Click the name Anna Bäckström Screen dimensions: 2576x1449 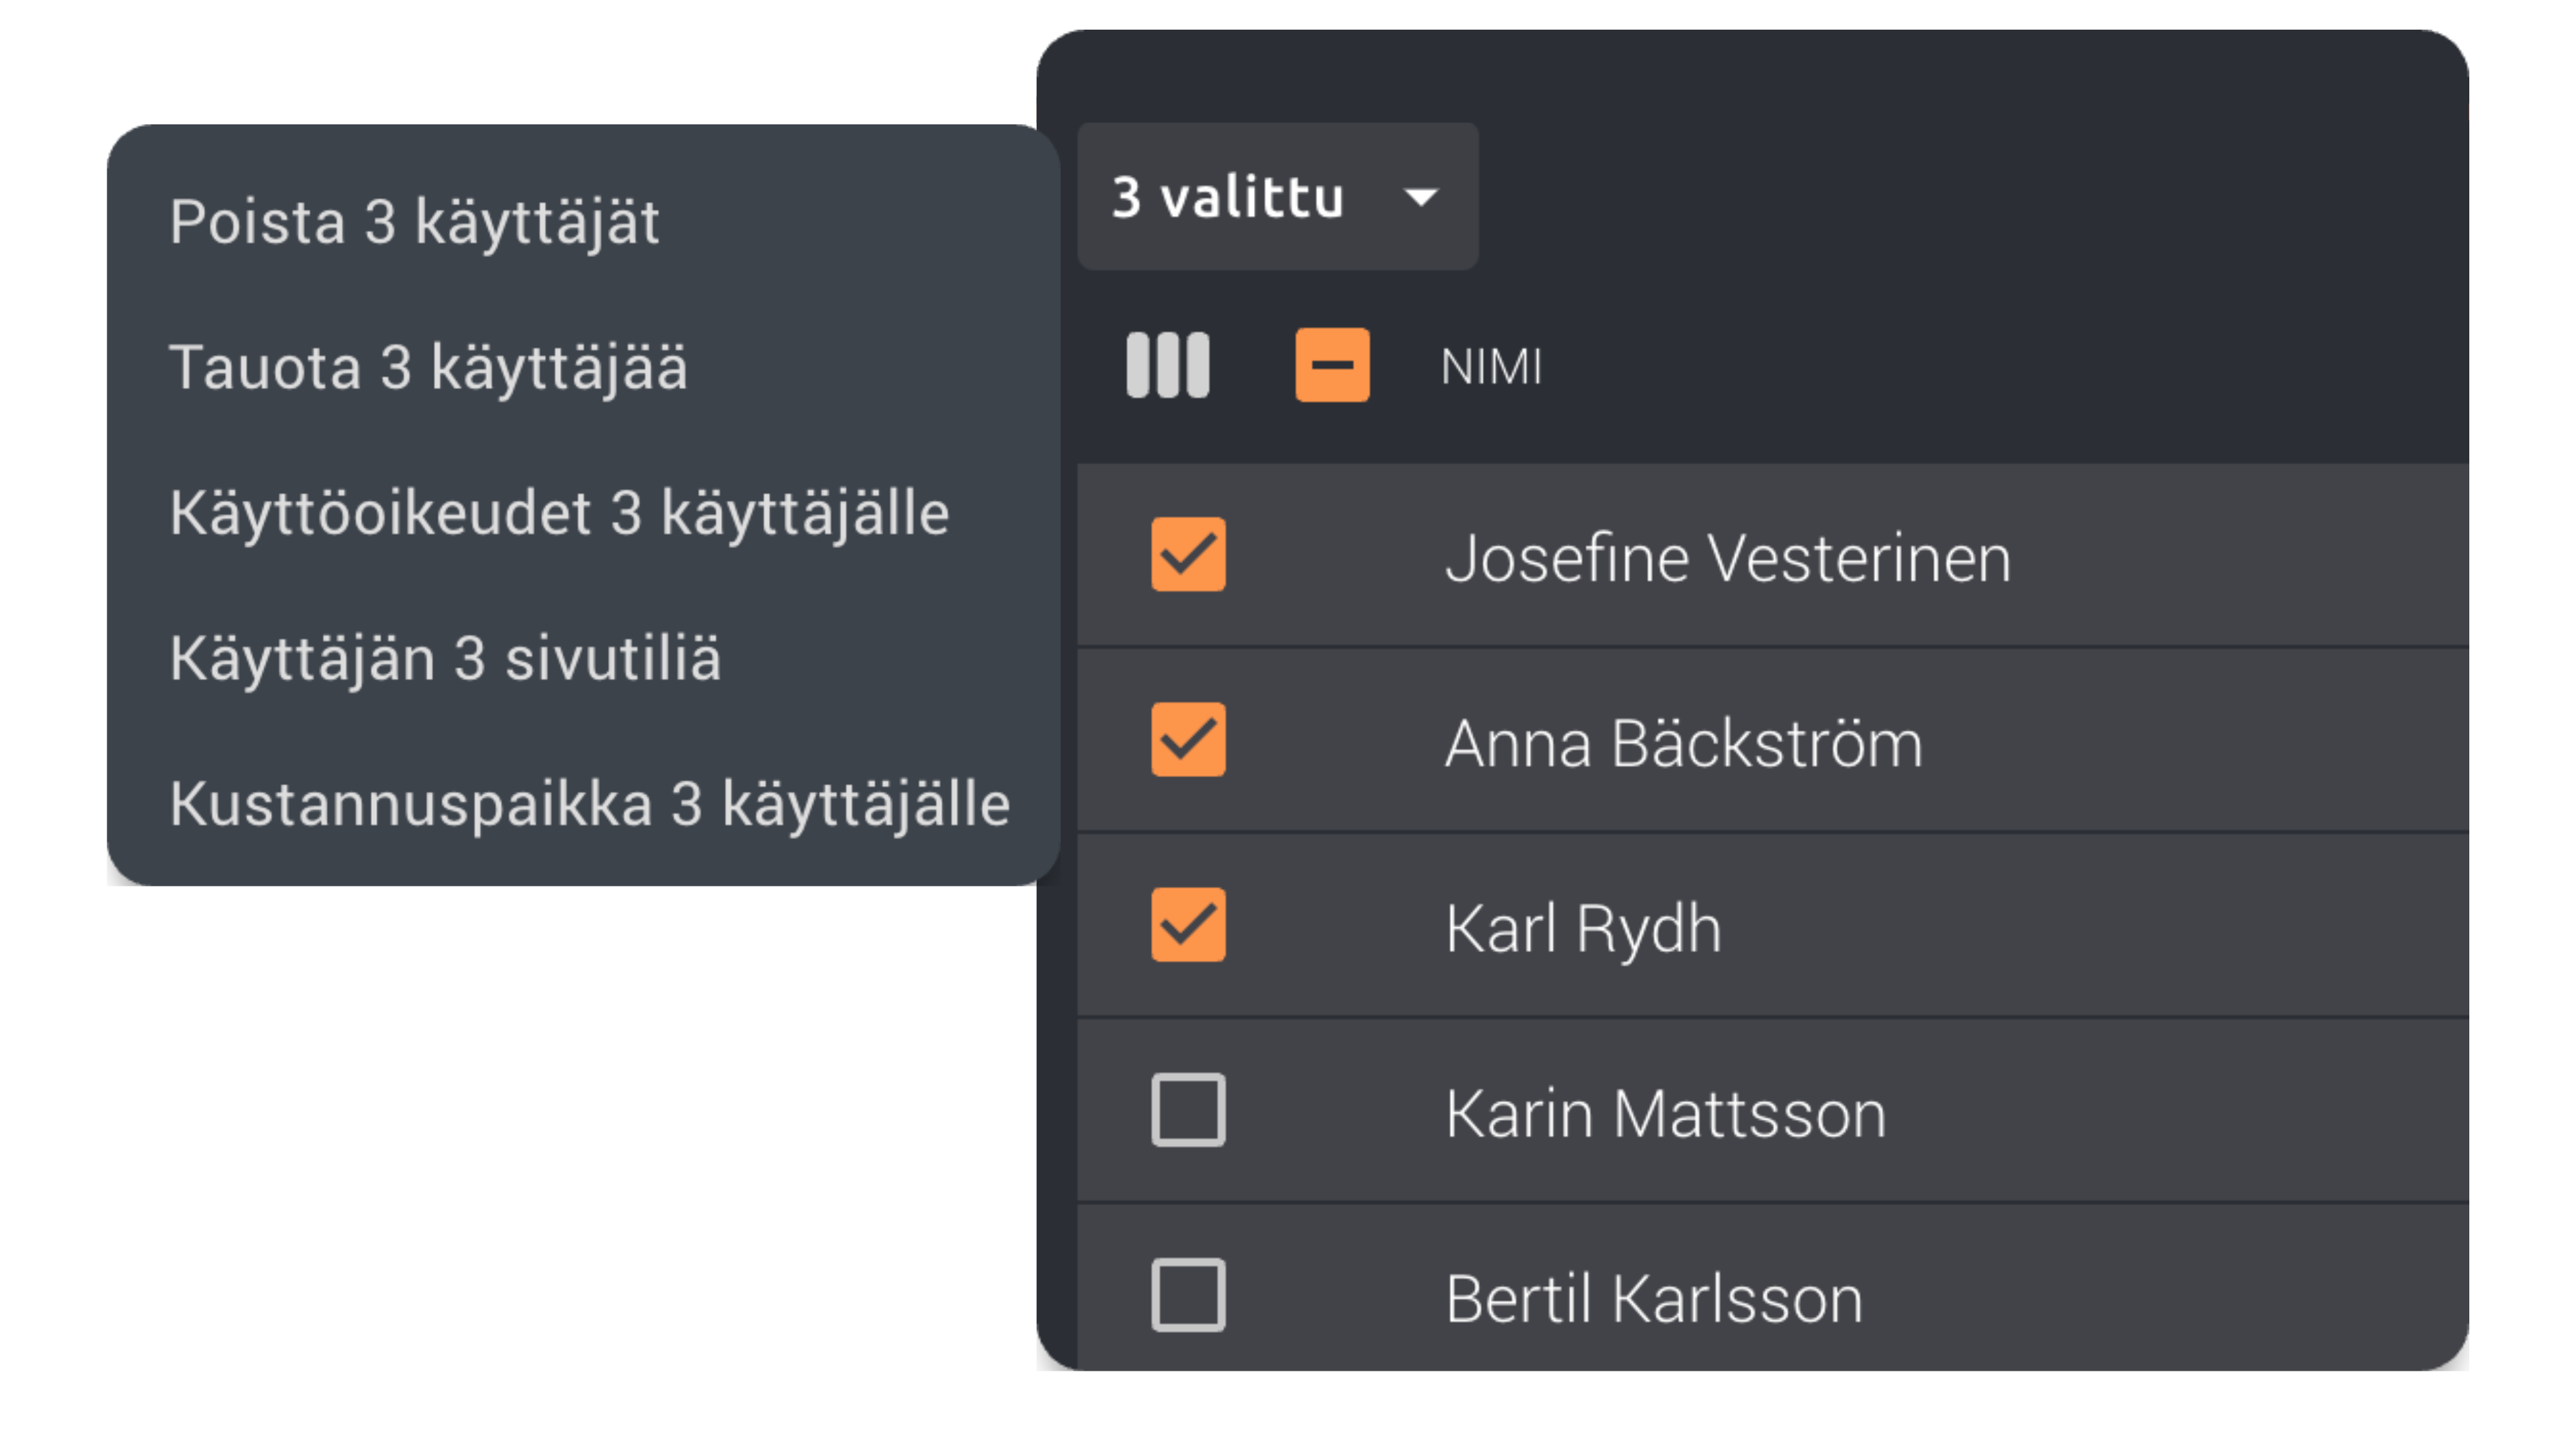[x=1683, y=744]
